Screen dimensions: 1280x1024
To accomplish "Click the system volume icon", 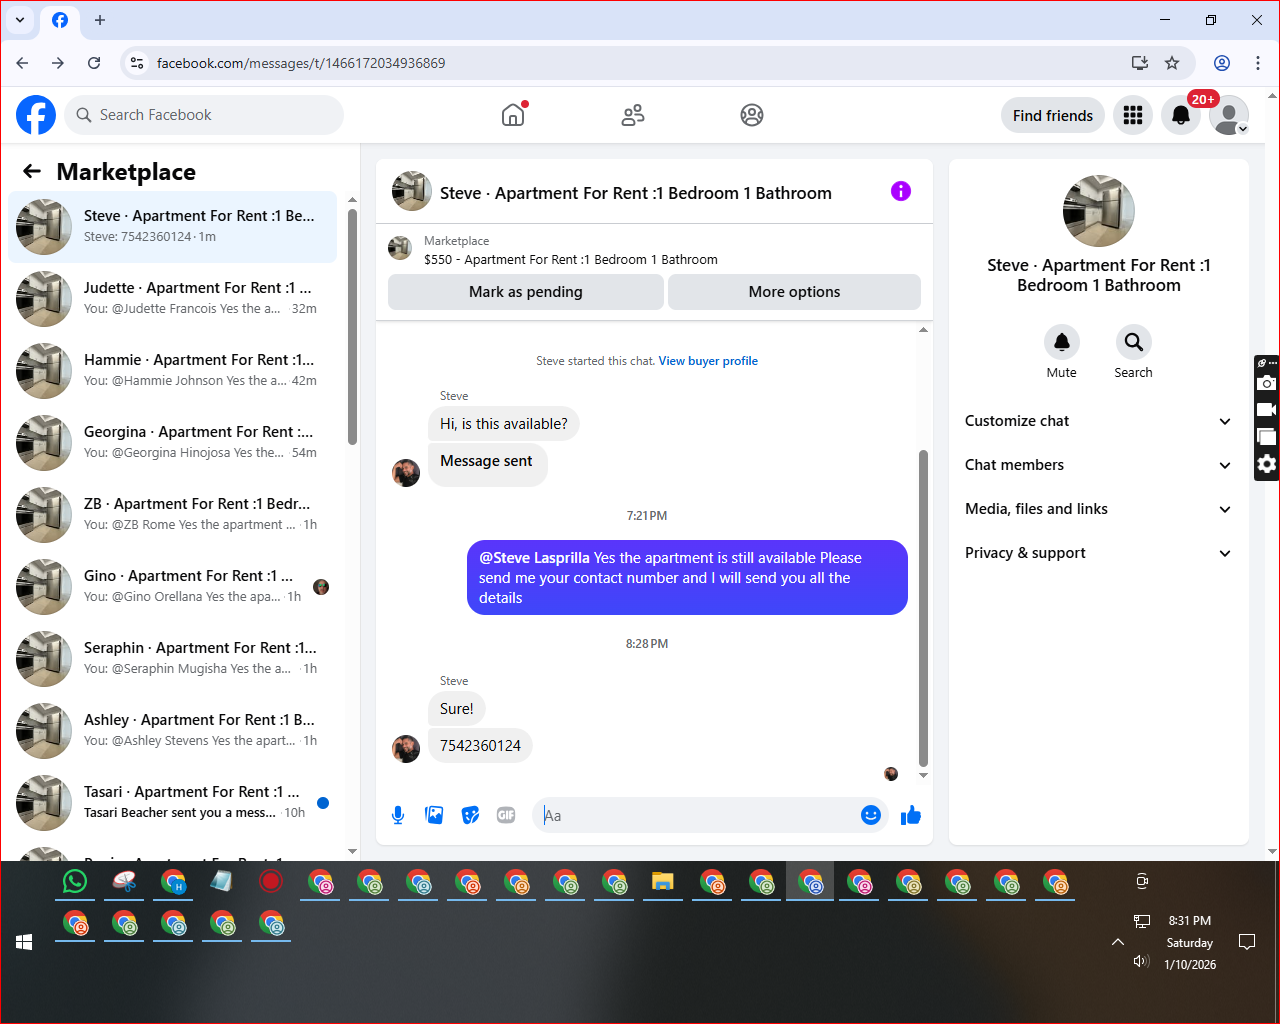I will pos(1141,961).
